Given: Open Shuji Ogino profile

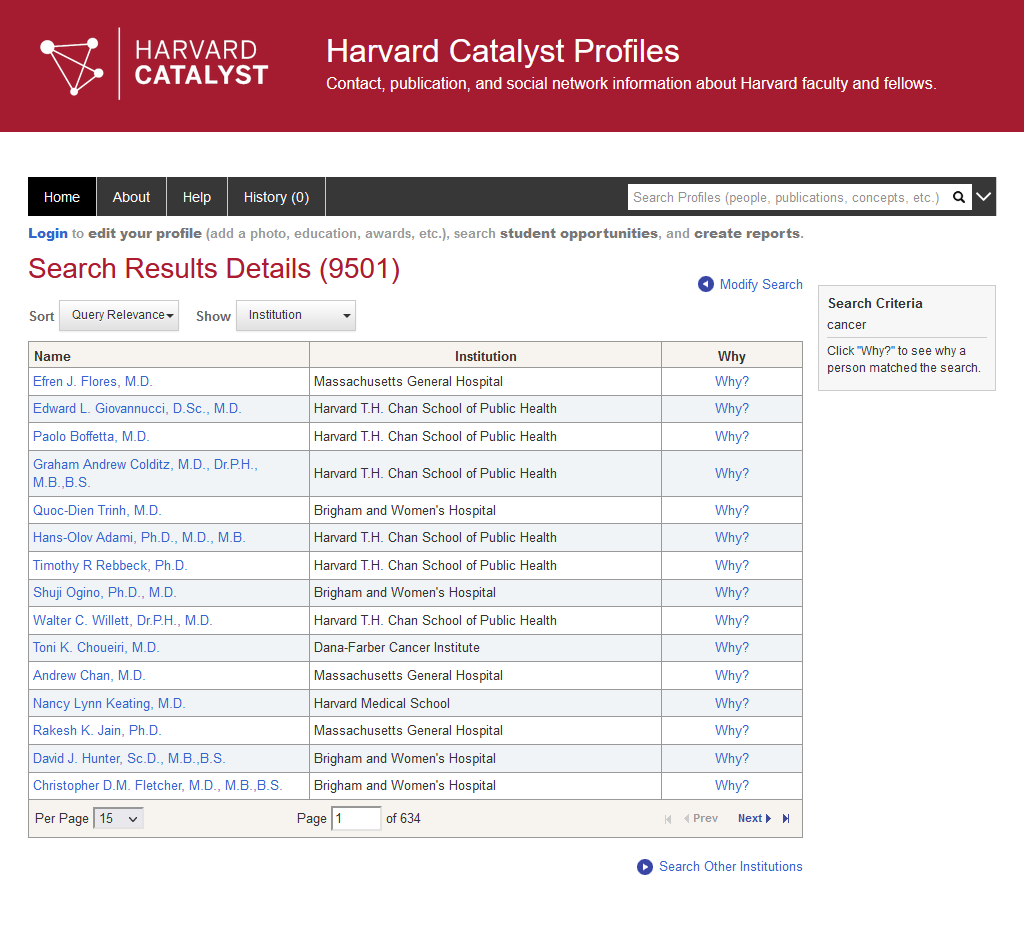Looking at the screenshot, I should [105, 593].
